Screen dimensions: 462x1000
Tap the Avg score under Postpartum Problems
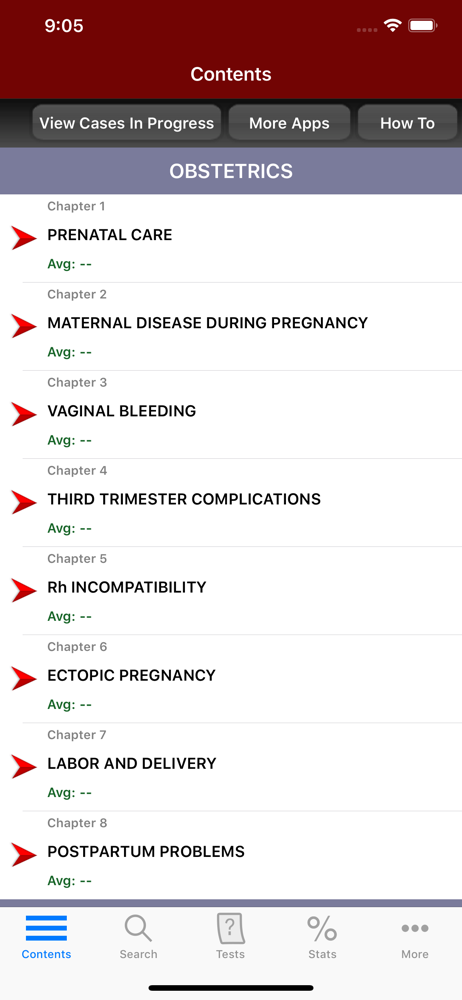pos(70,881)
